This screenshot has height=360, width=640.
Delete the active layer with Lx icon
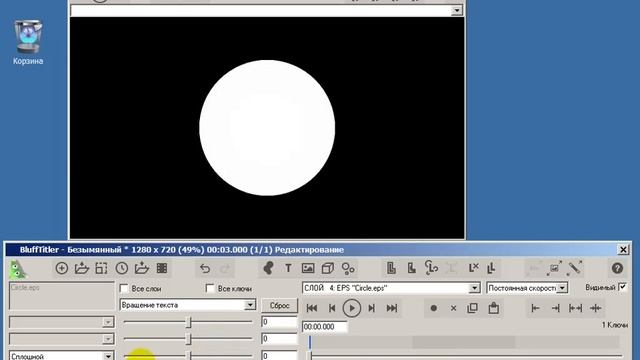(473, 268)
